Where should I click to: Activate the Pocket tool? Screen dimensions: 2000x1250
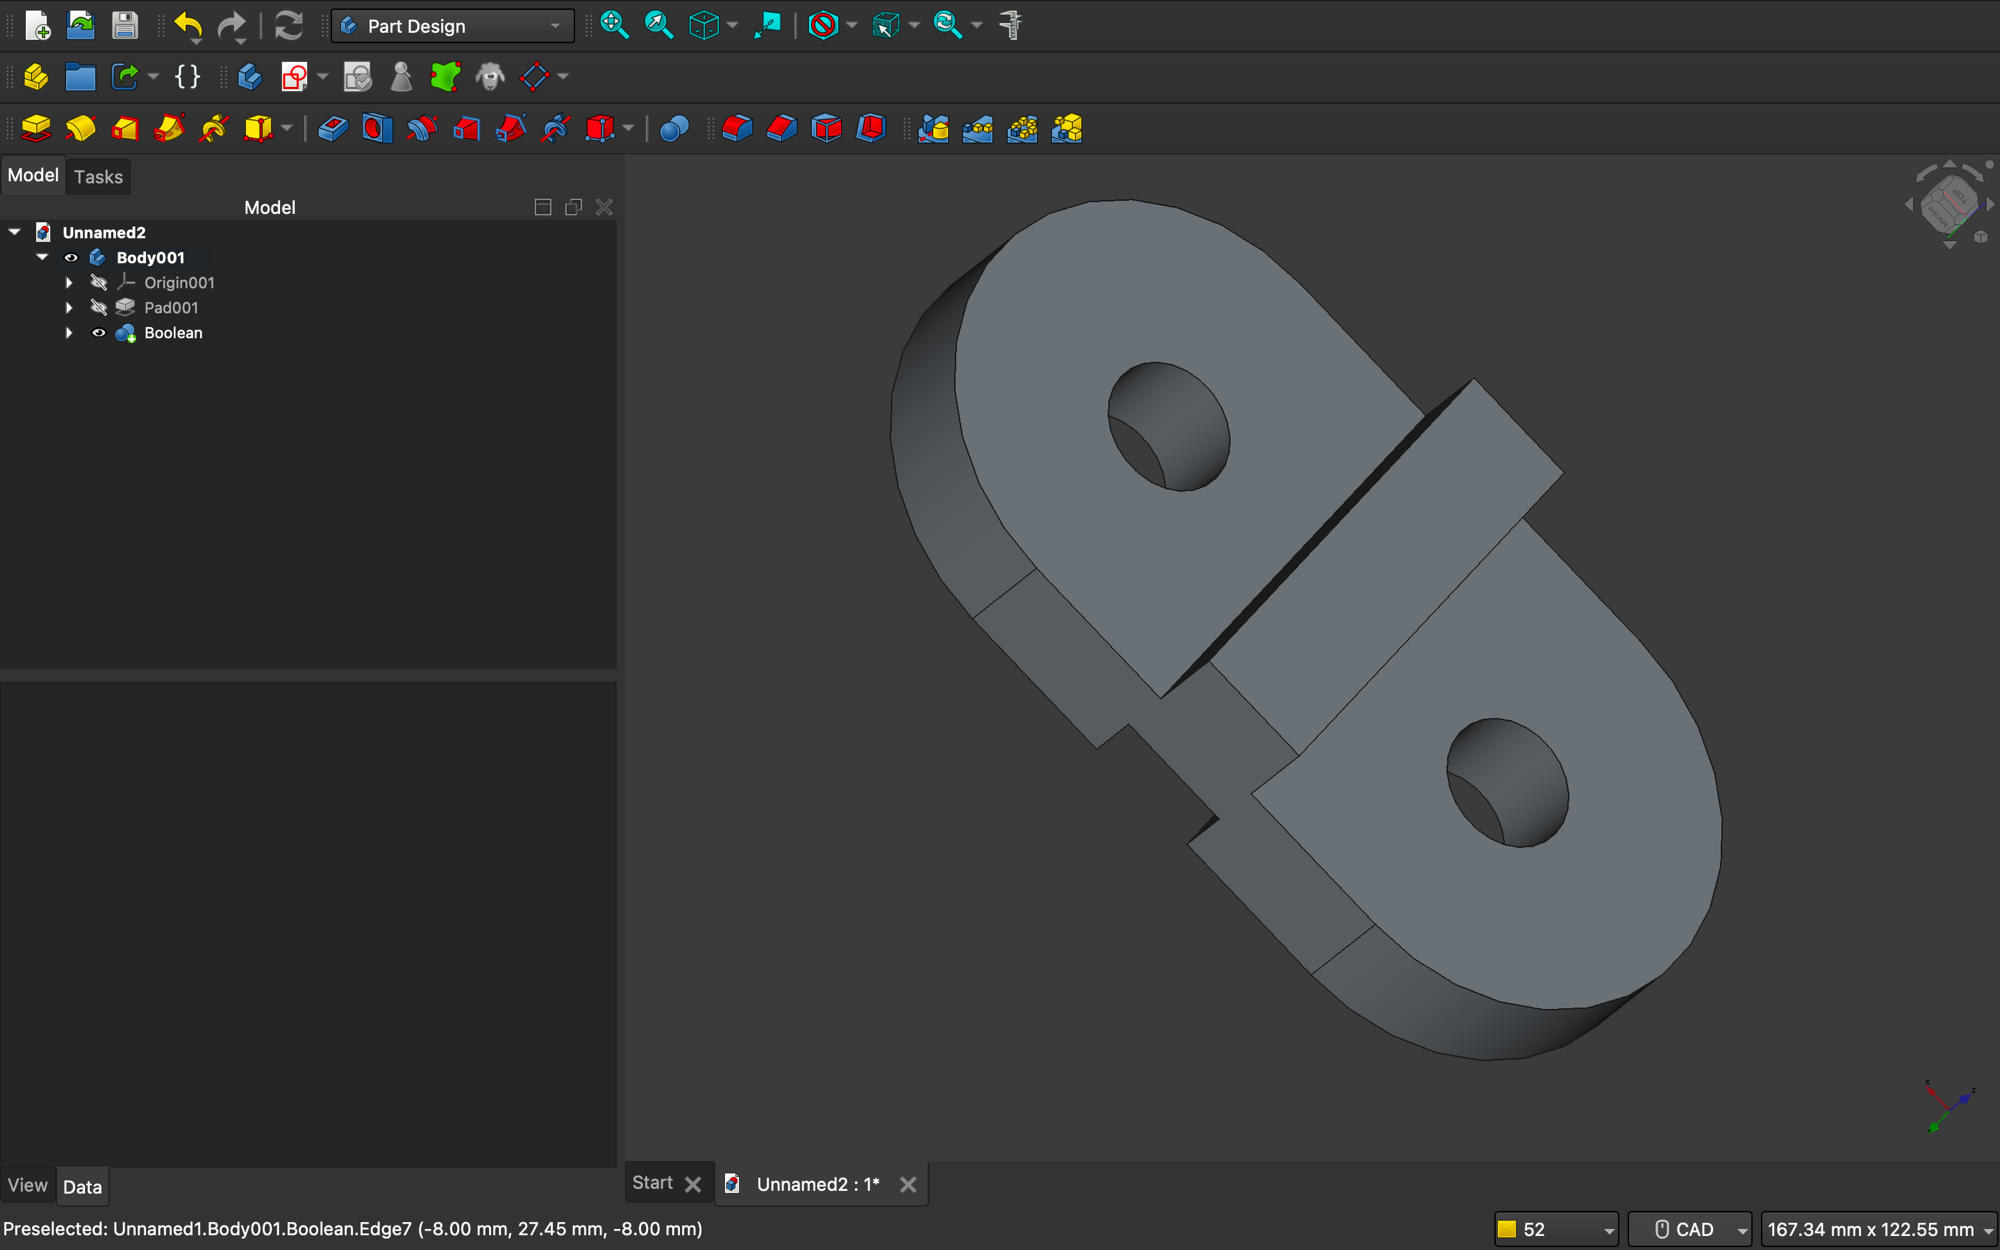click(333, 128)
